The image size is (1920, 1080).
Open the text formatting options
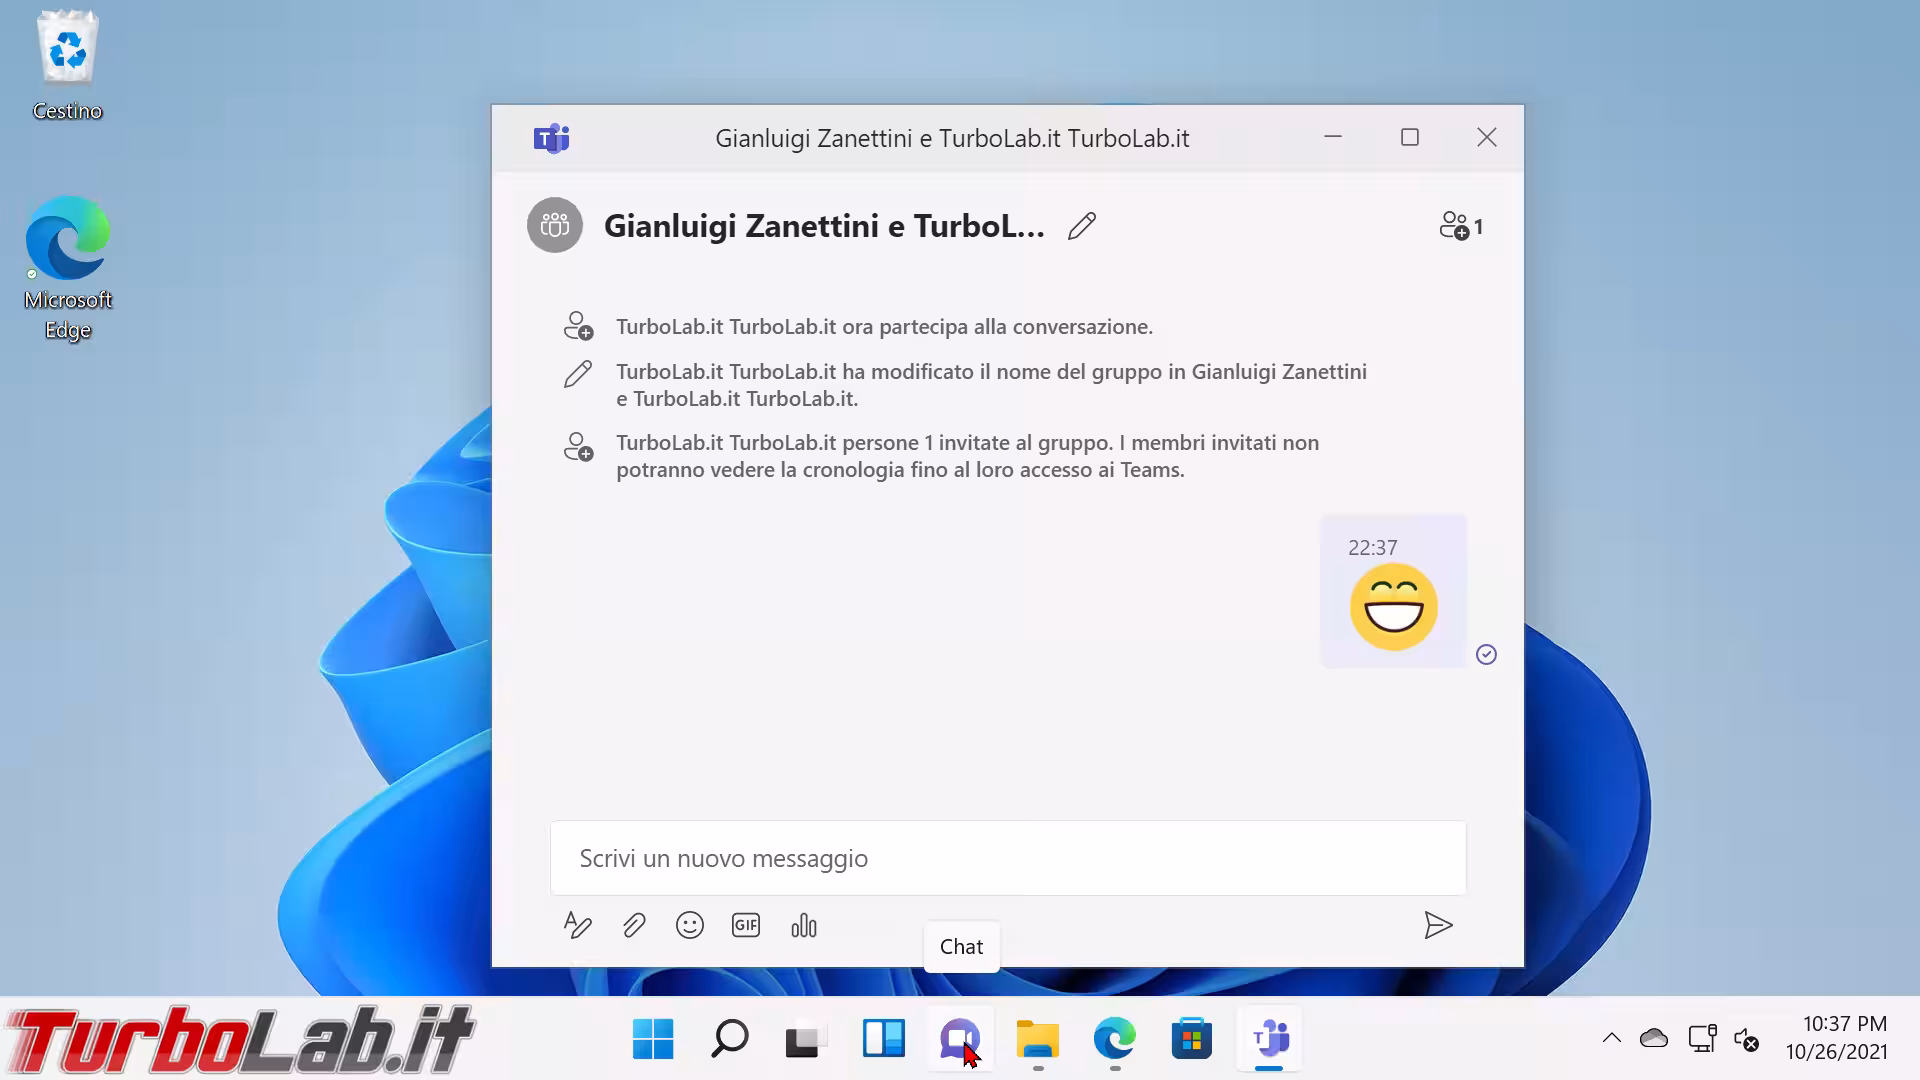pos(577,925)
